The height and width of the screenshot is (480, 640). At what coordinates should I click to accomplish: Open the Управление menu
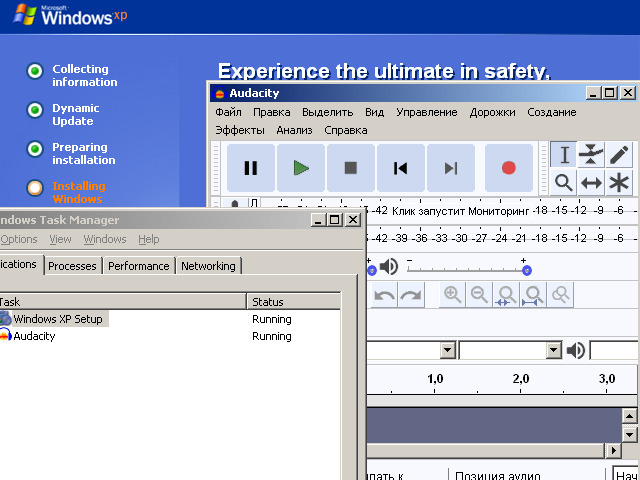[427, 112]
